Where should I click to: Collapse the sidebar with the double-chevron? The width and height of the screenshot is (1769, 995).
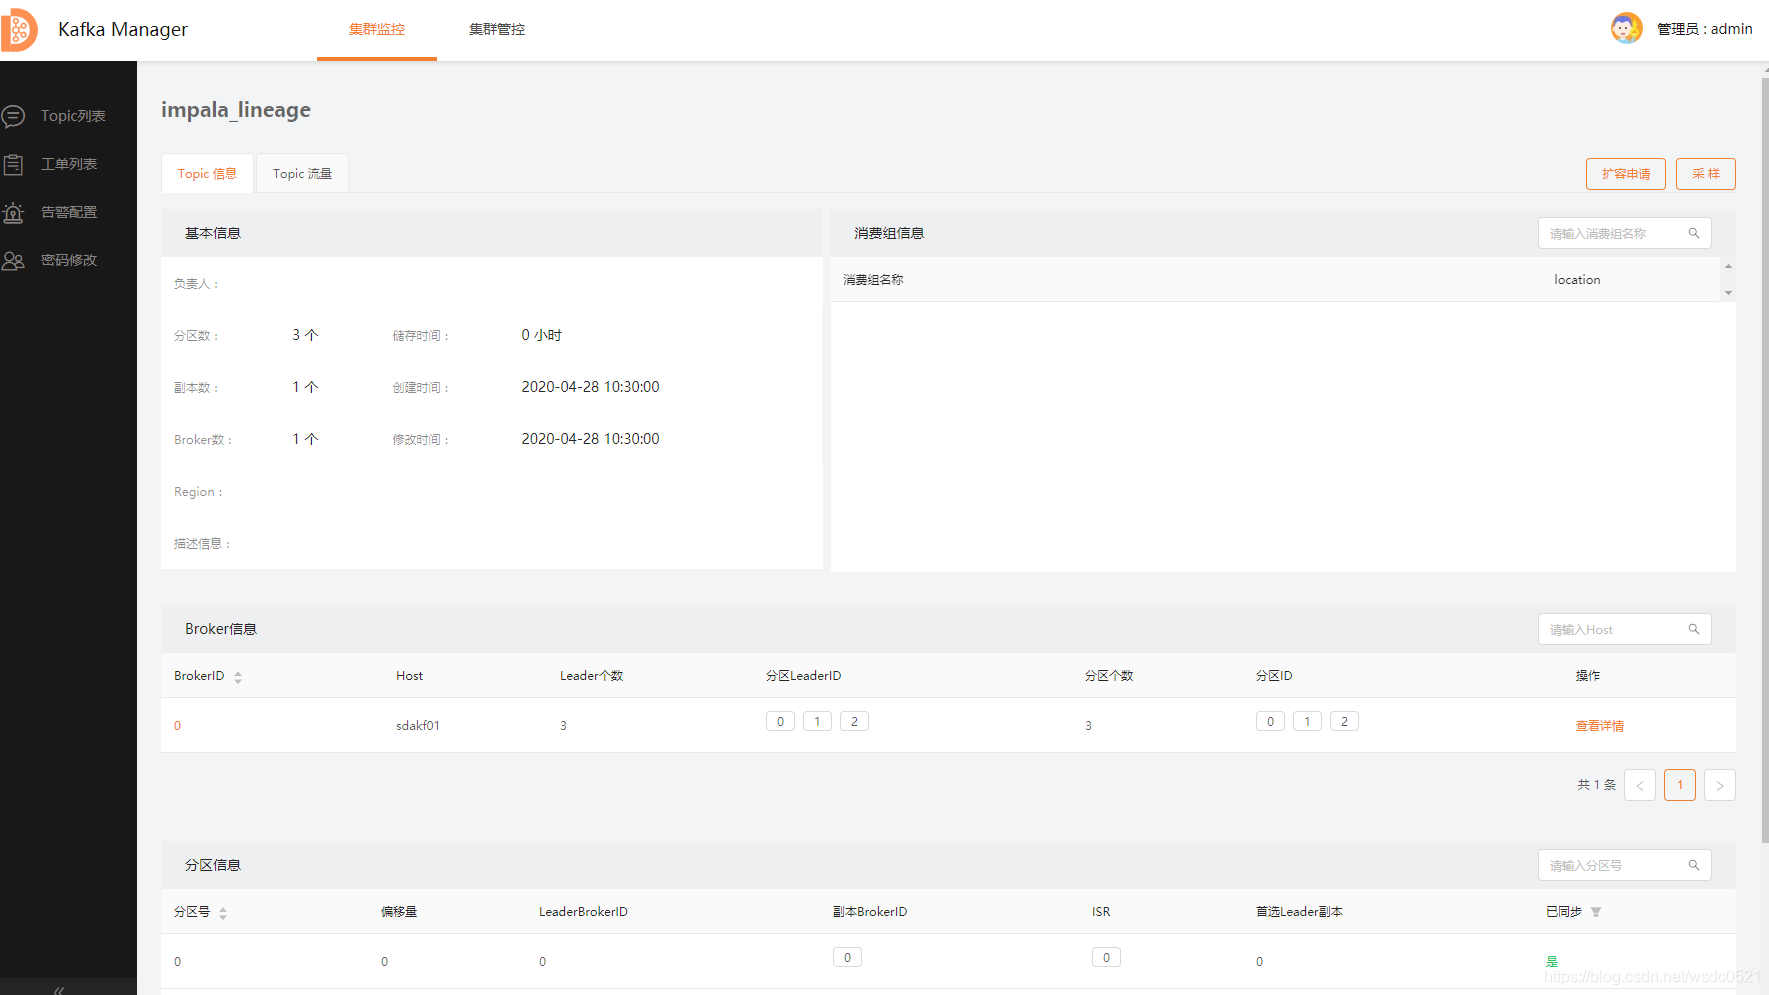coord(59,989)
